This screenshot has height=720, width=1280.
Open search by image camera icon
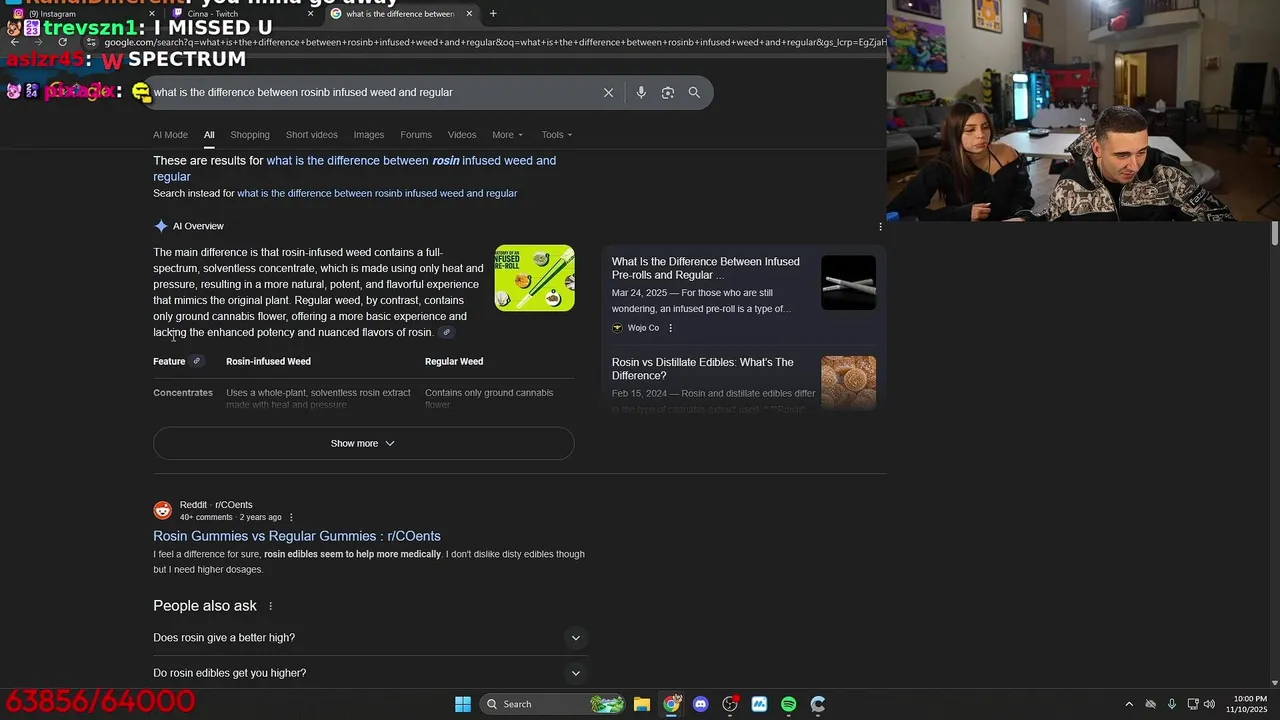[x=667, y=92]
